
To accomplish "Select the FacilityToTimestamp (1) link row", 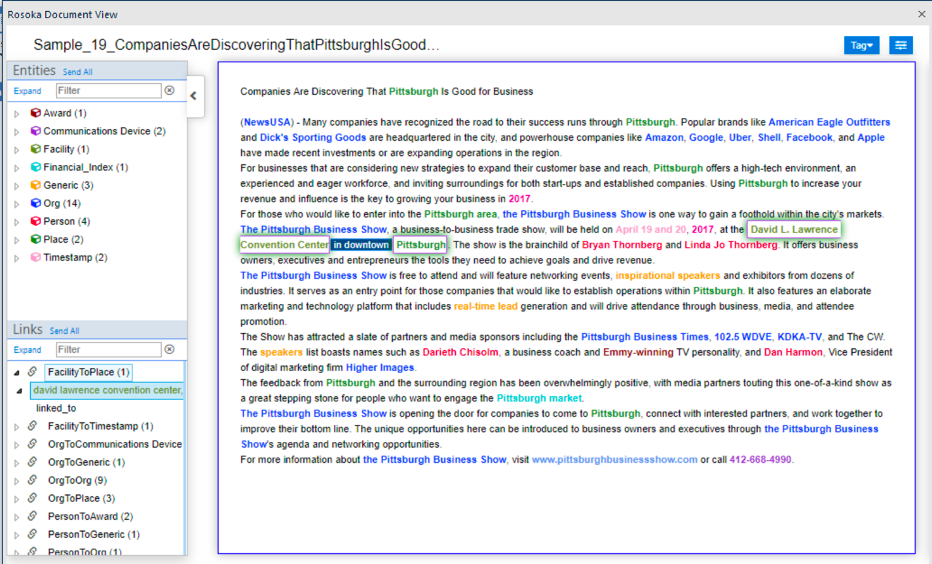I will coord(100,426).
